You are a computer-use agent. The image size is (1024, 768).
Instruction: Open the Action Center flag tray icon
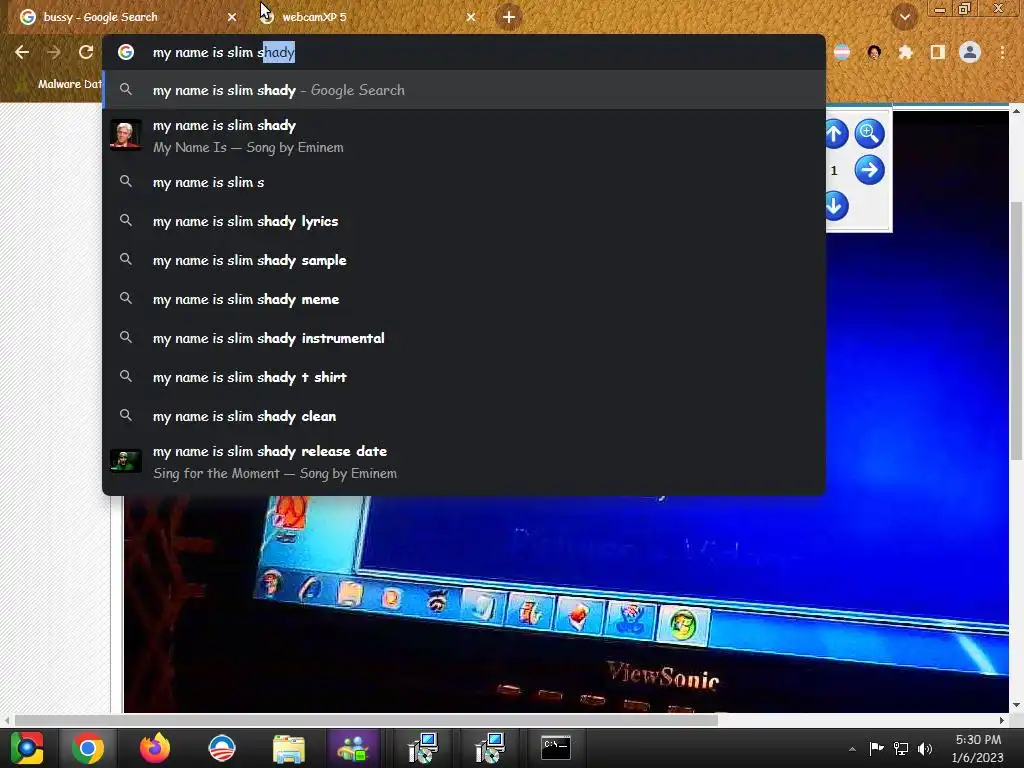tap(876, 748)
